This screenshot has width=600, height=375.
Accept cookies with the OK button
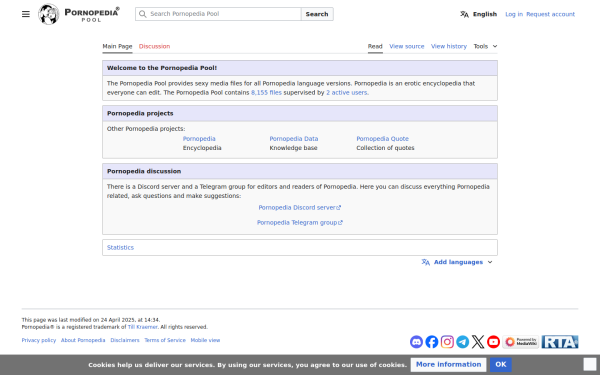tap(501, 365)
